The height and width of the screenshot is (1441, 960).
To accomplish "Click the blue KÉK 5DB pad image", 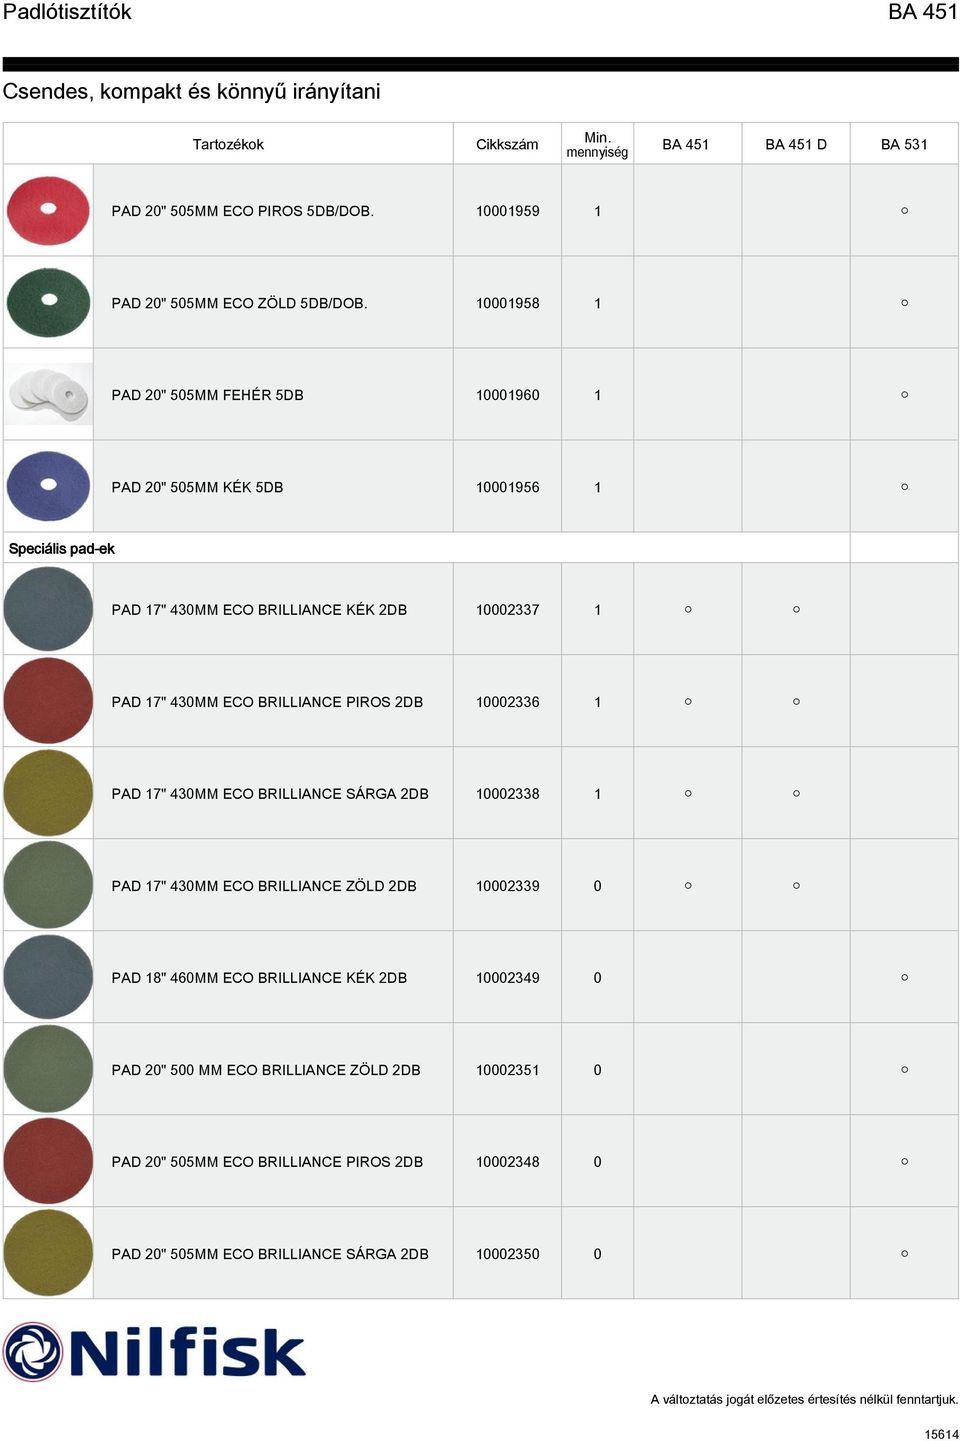I will click(x=48, y=487).
